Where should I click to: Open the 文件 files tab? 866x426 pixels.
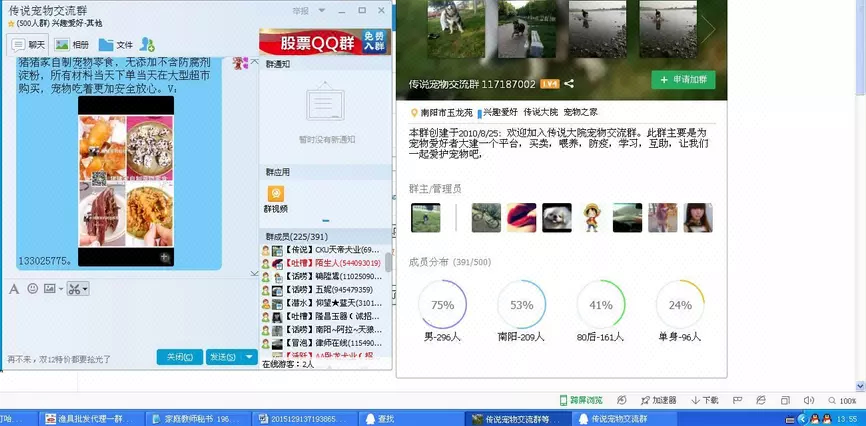pyautogui.click(x=115, y=45)
